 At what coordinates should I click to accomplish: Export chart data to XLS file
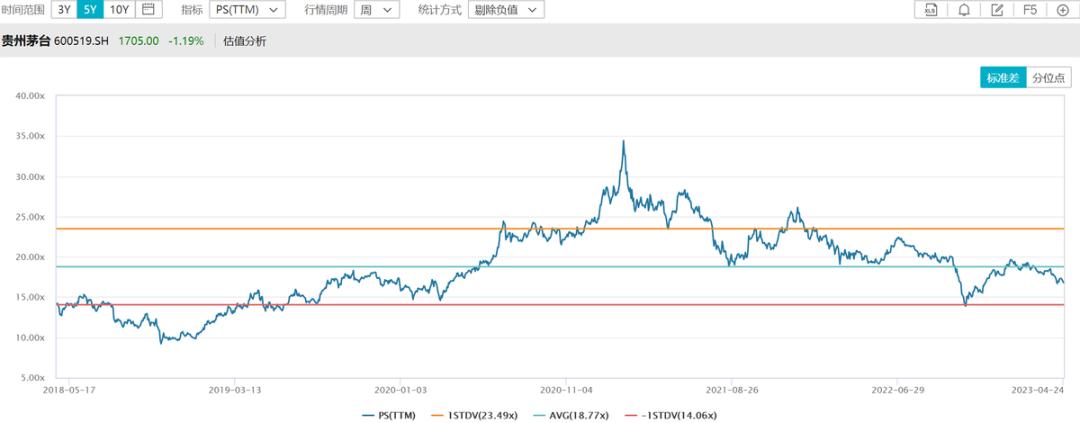coord(931,10)
